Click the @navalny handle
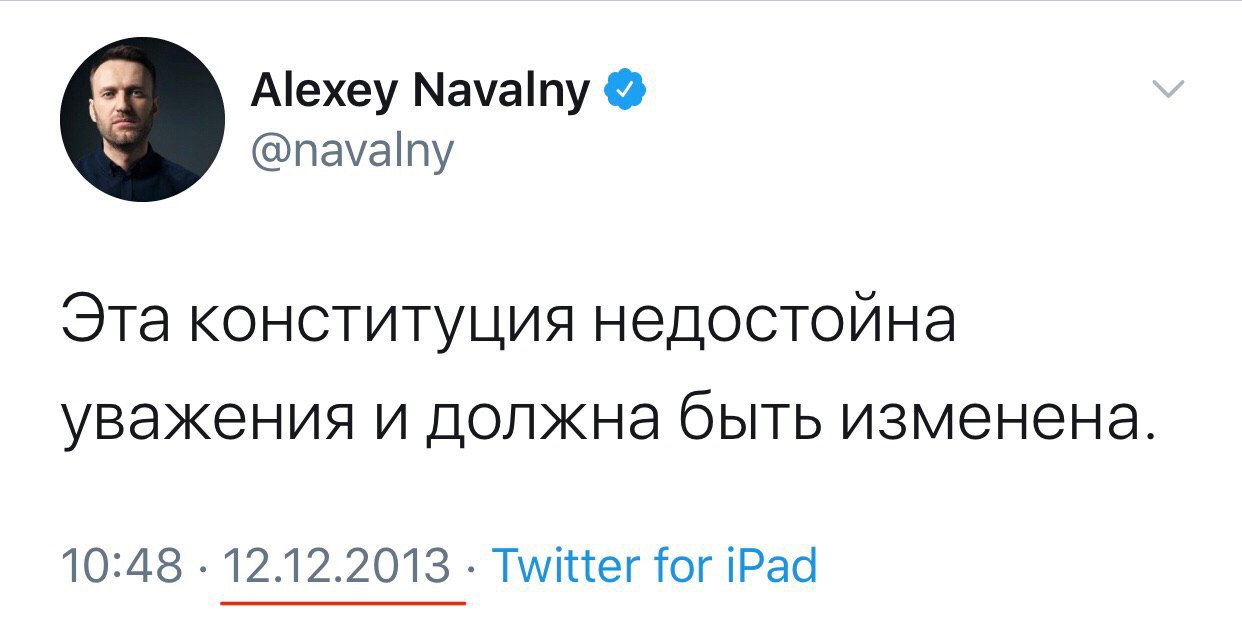Image resolution: width=1242 pixels, height=632 pixels. (351, 152)
